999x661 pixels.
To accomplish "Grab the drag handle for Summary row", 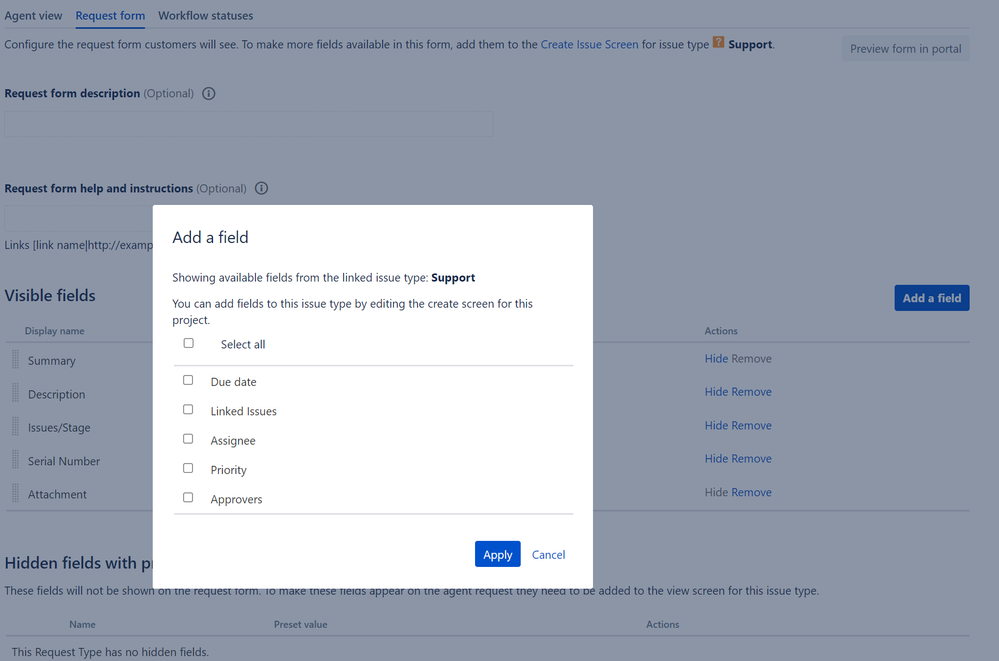I will (15, 360).
